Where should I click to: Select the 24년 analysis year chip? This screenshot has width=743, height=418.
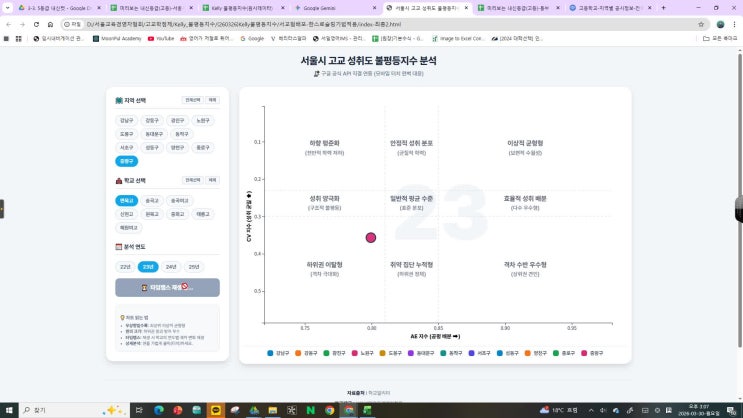pos(171,267)
